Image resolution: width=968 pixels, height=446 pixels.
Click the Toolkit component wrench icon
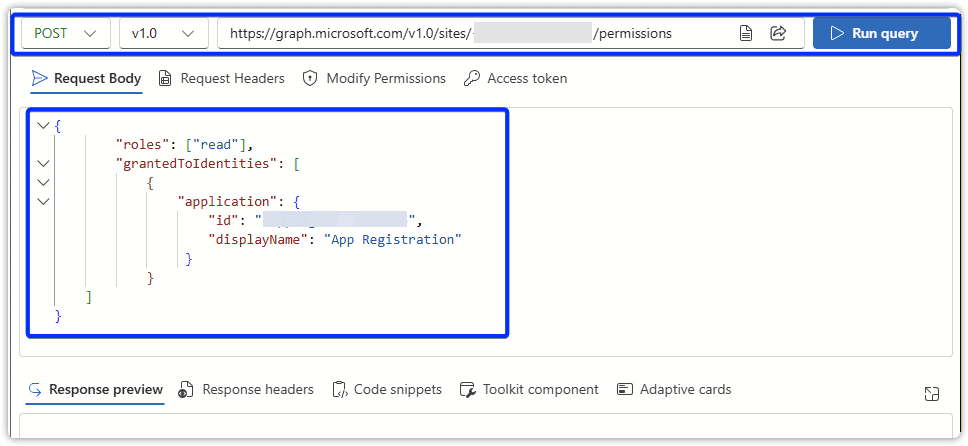pyautogui.click(x=467, y=390)
